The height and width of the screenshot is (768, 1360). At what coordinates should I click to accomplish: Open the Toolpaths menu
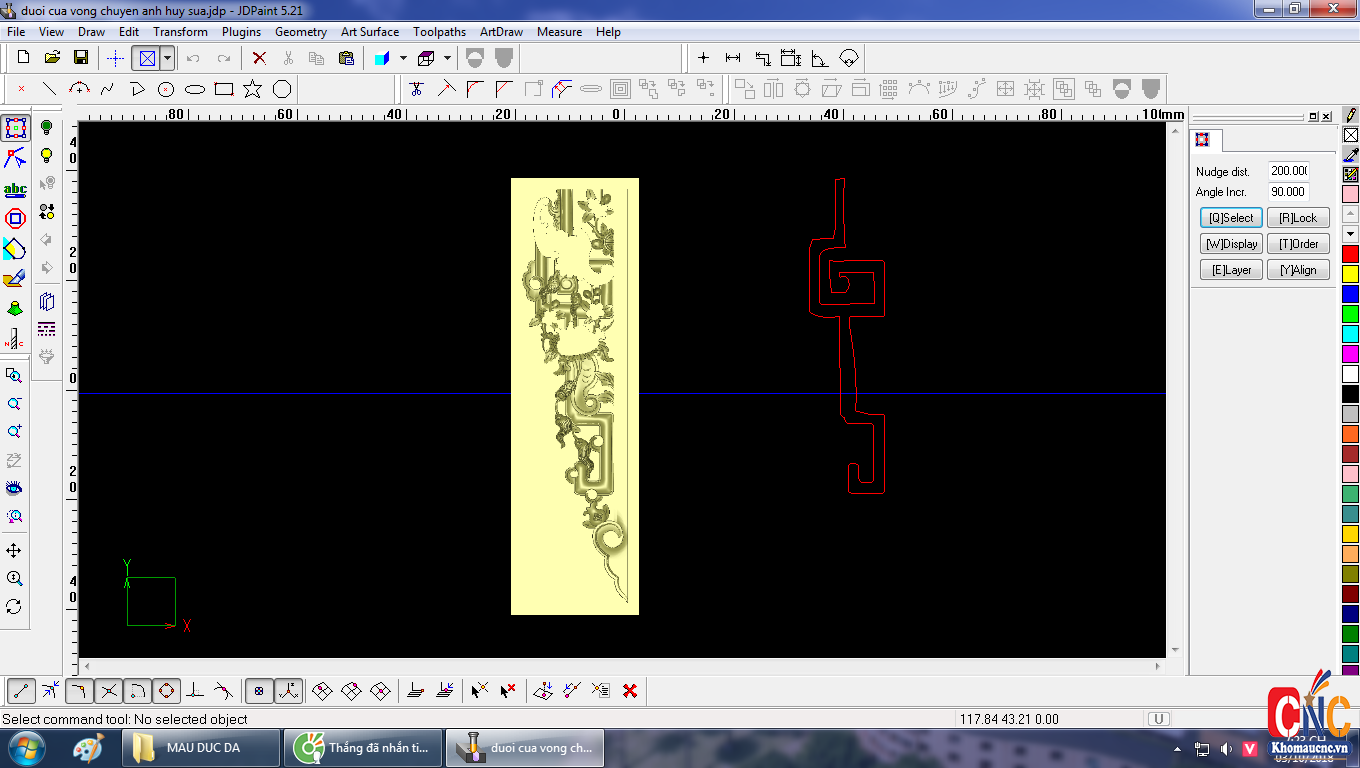(x=439, y=32)
